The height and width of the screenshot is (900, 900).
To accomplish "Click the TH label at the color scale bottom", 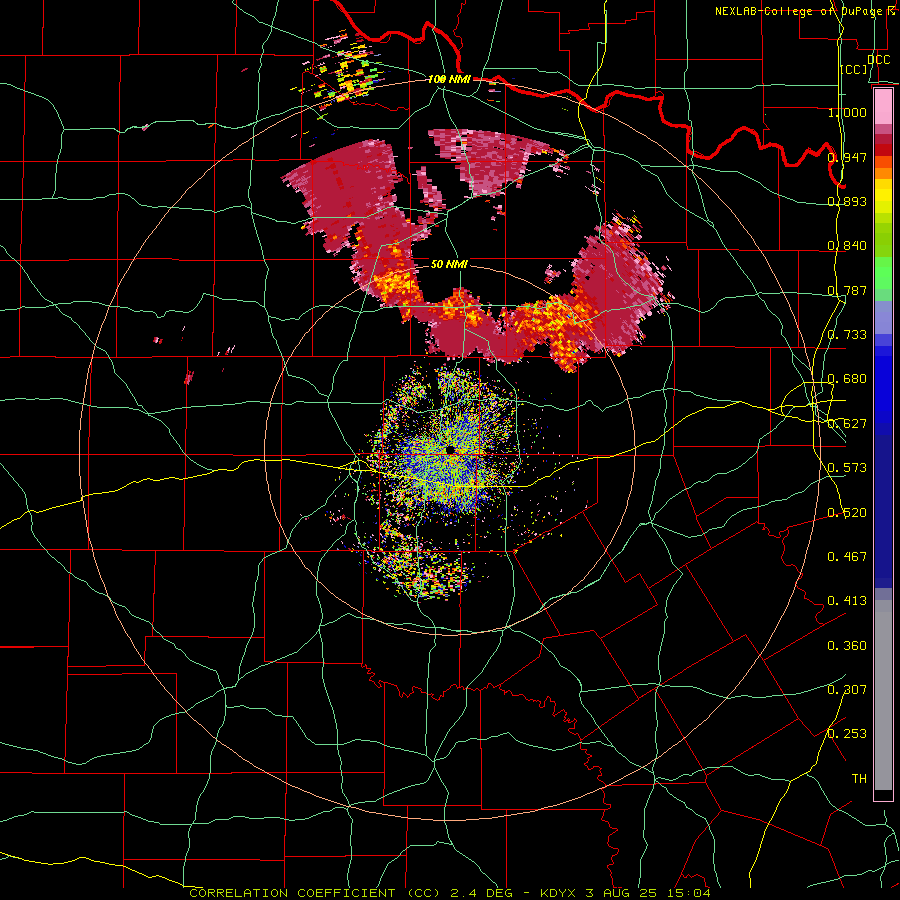I will click(x=859, y=778).
